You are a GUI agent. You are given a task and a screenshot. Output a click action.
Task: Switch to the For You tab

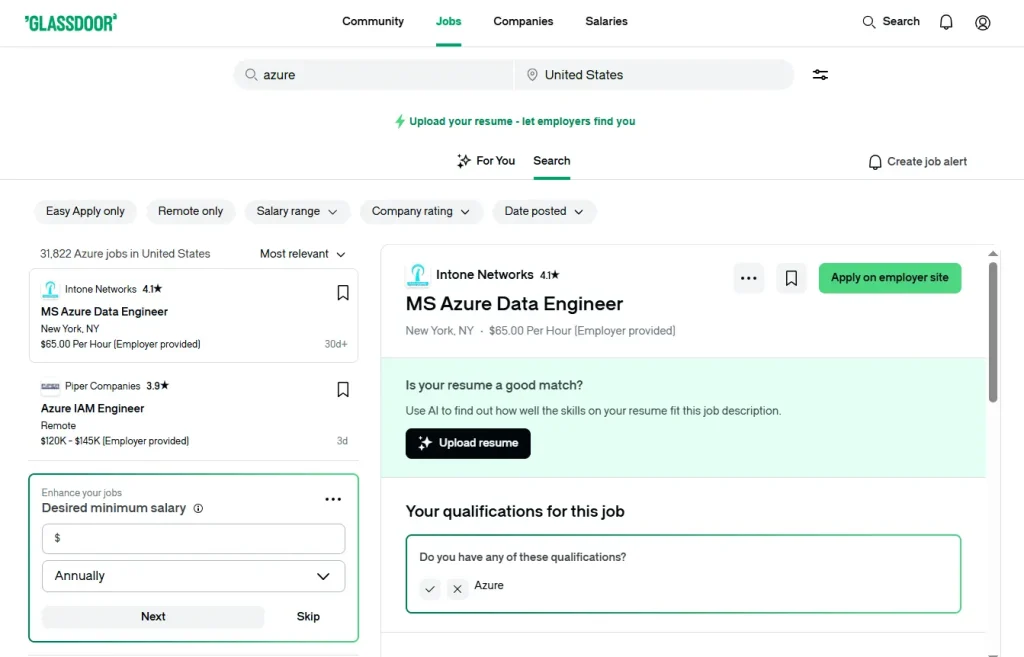coord(486,161)
